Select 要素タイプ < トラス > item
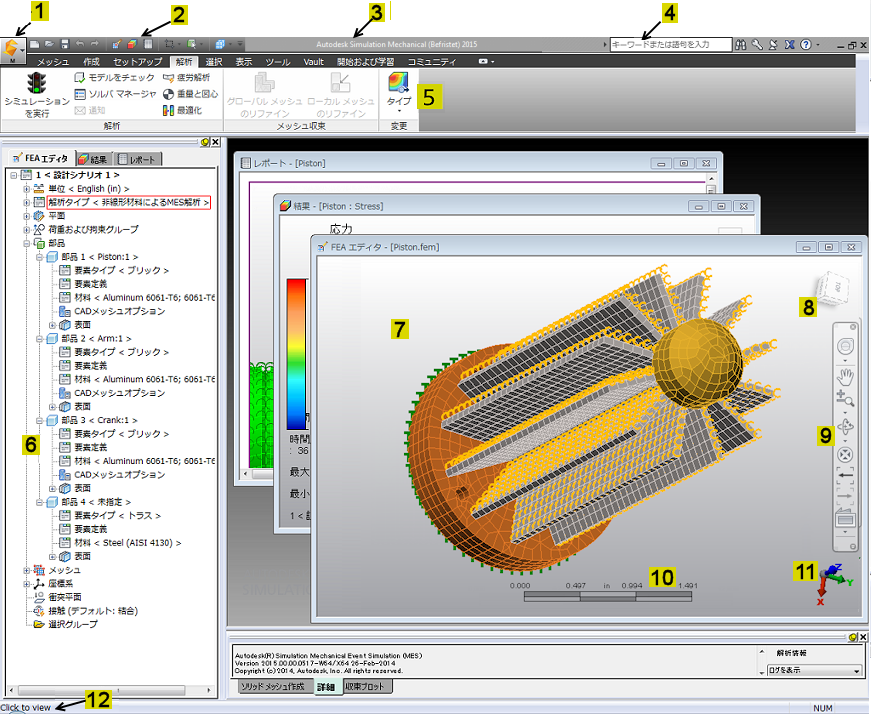 pos(117,516)
